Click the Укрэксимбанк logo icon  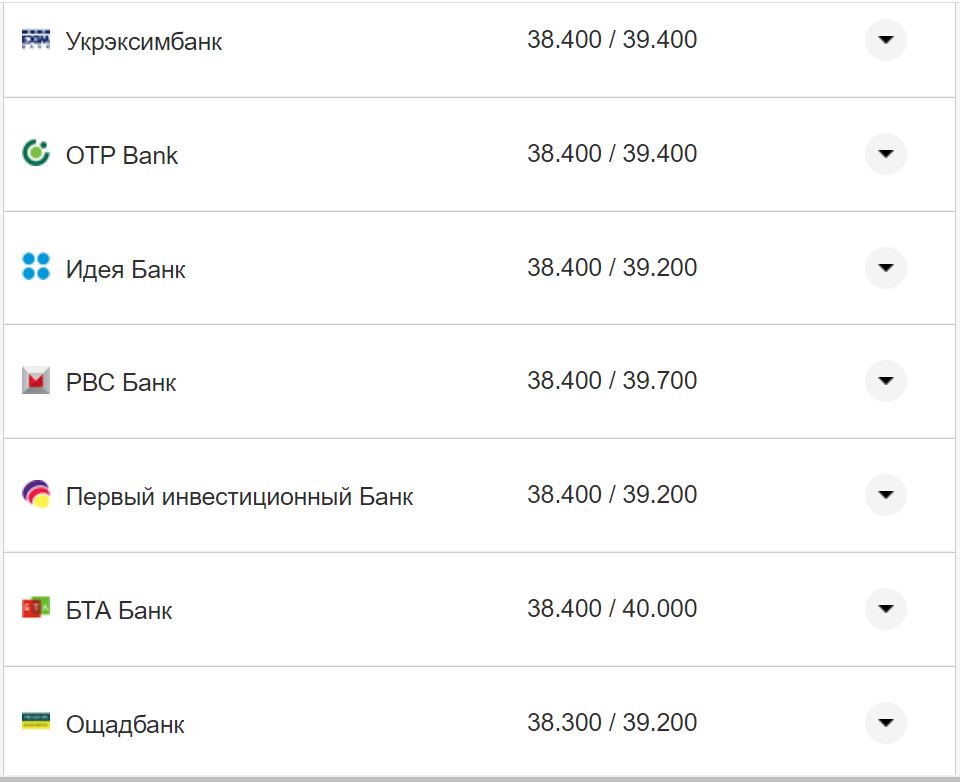click(x=36, y=40)
